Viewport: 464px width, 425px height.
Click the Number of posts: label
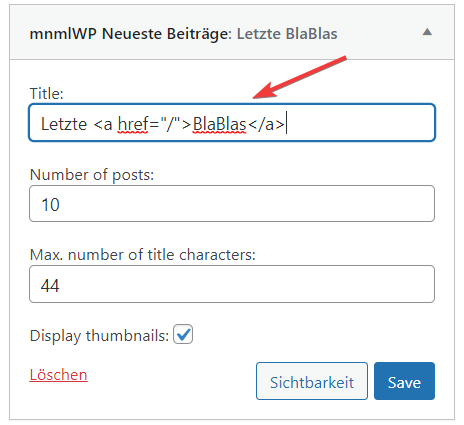(x=92, y=175)
